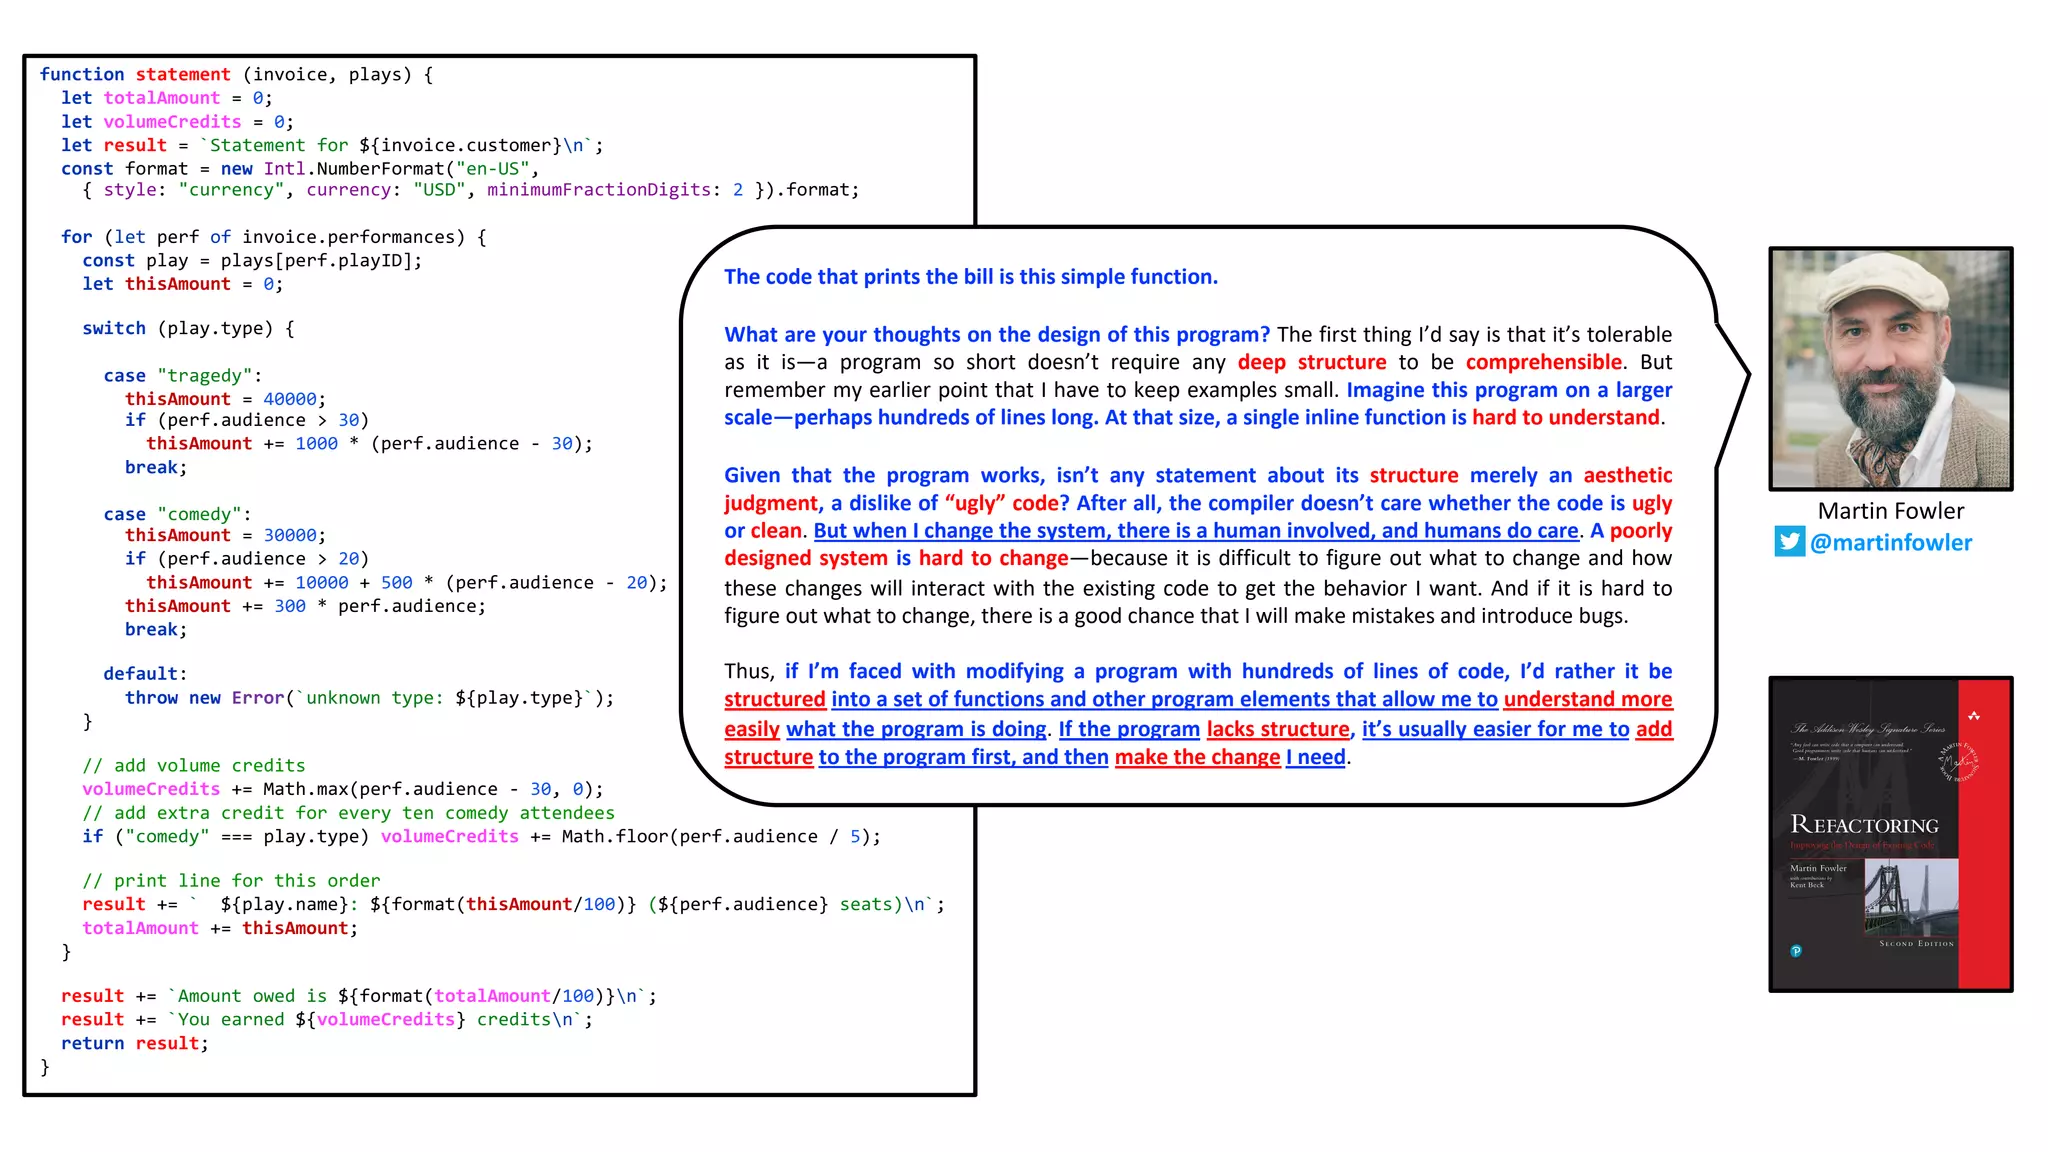Click the red 'make the change' underlined phrase
The height and width of the screenshot is (1152, 2048).
pos(1197,757)
